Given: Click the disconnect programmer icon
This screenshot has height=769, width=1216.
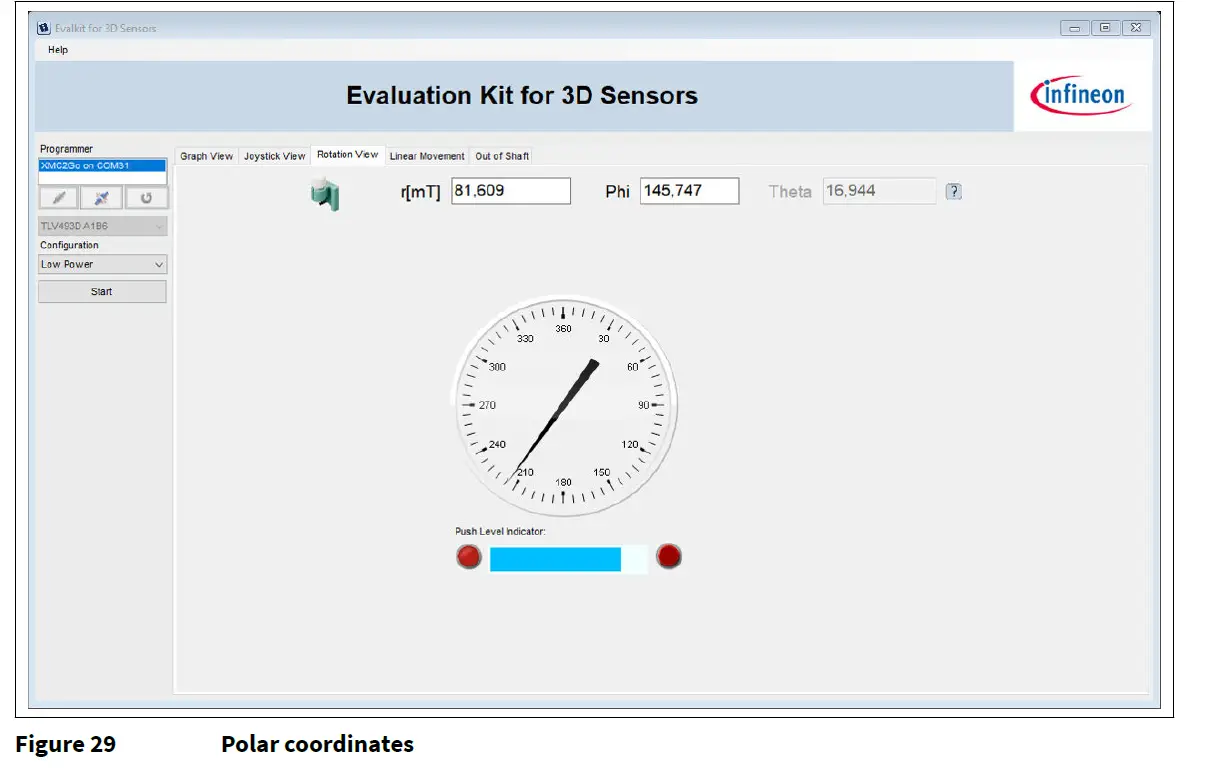Looking at the screenshot, I should point(101,197).
